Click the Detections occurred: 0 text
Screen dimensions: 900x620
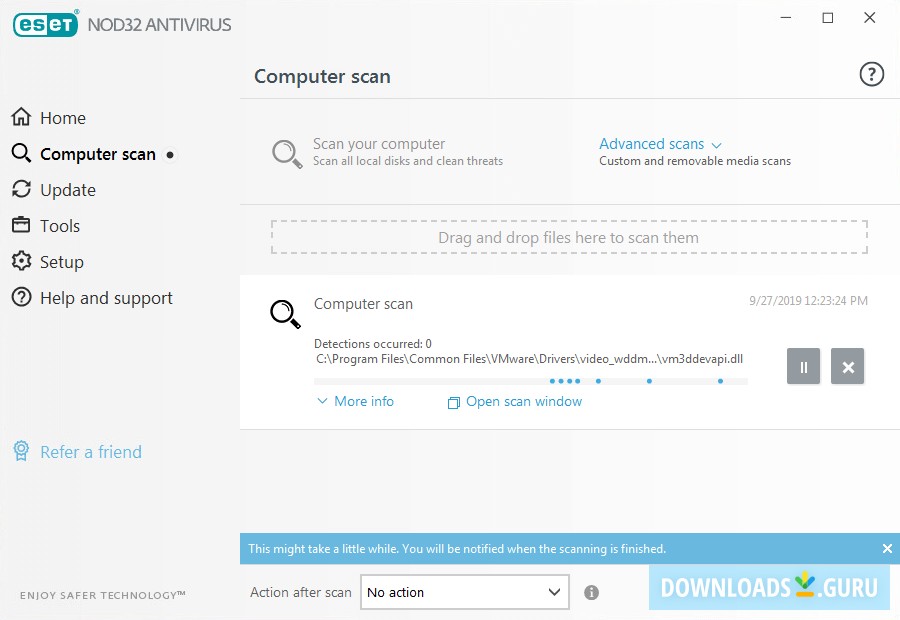pyautogui.click(x=373, y=344)
